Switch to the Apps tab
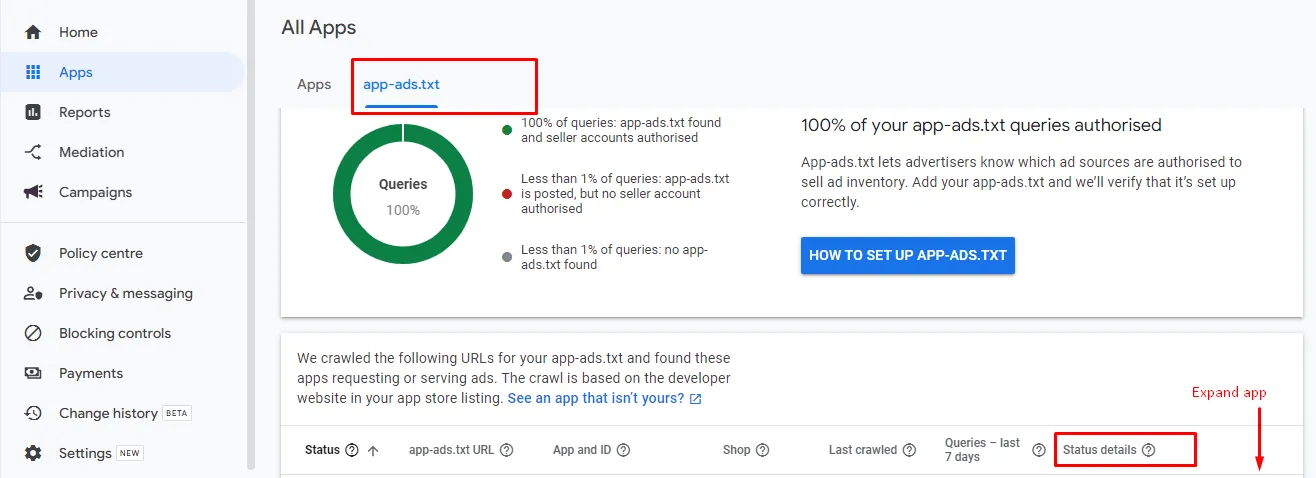Screen dimensions: 1316x478 tap(314, 85)
